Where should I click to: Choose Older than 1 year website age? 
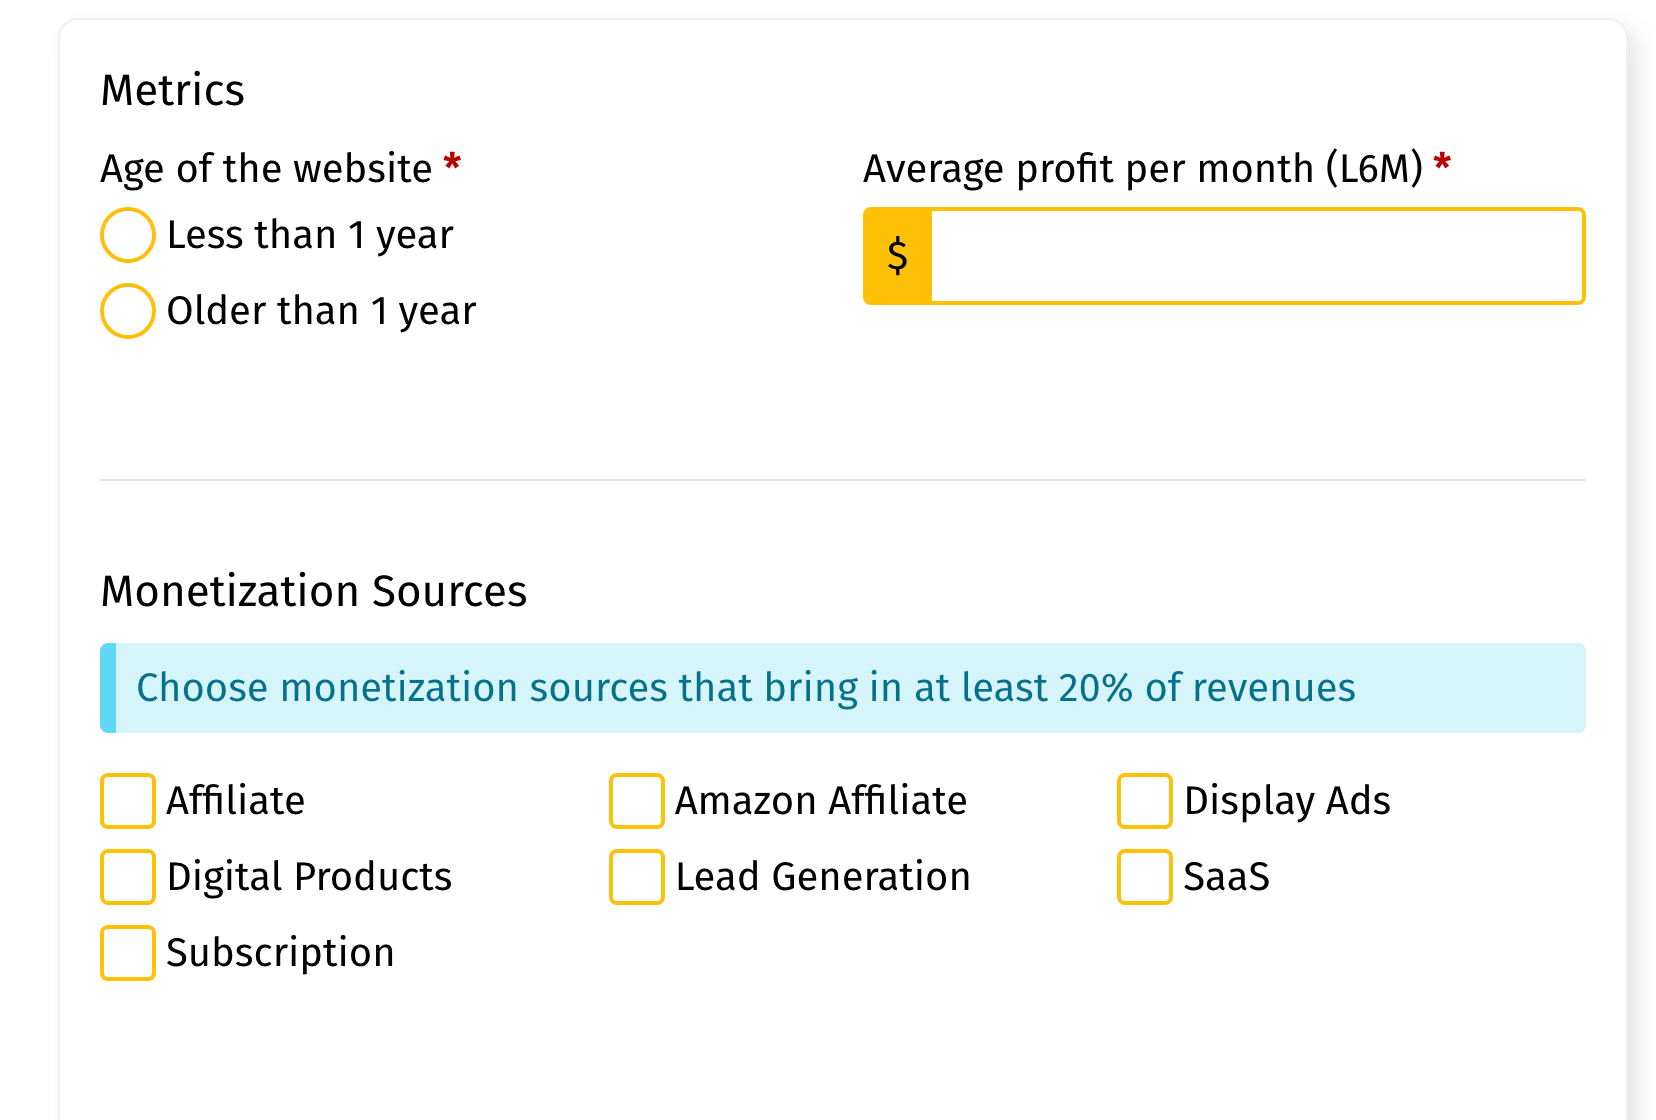[x=127, y=311]
